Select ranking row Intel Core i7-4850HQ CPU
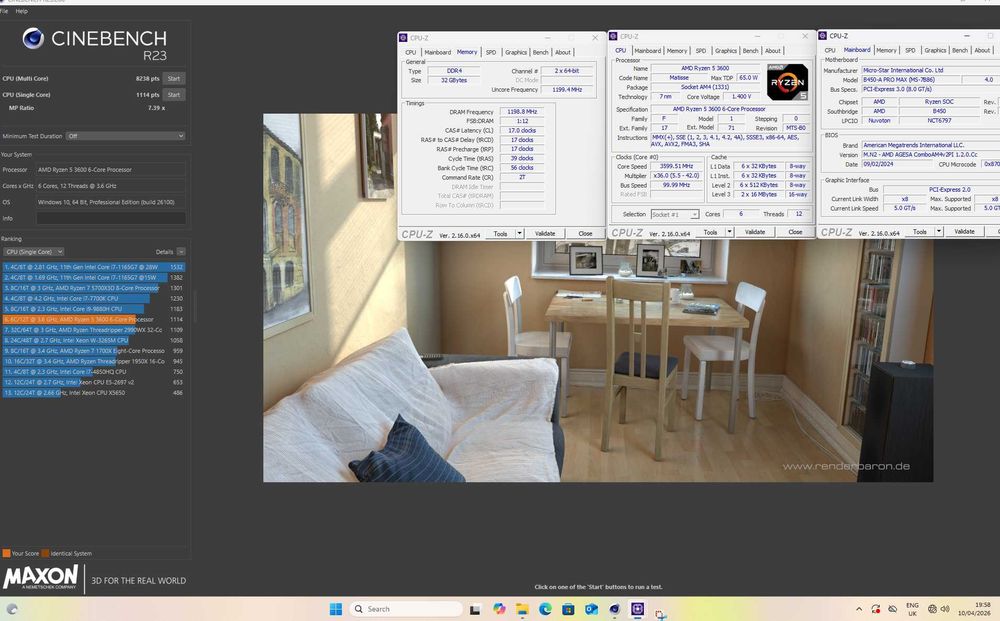 click(x=94, y=372)
